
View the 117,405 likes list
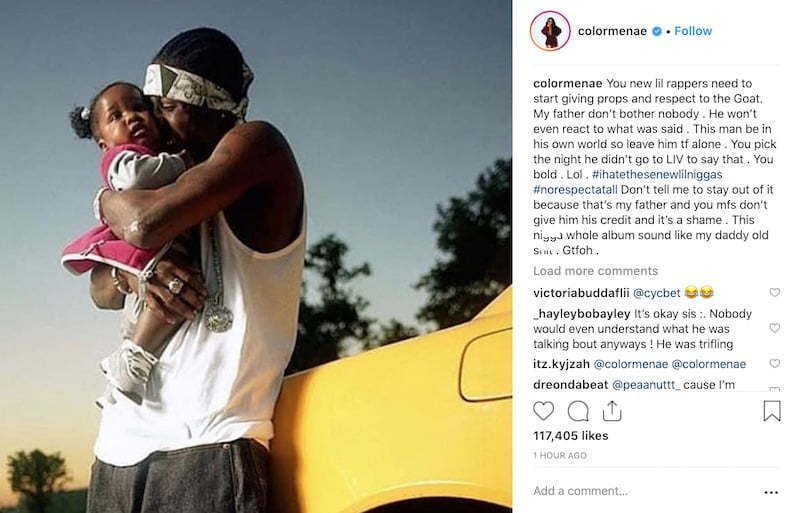570,436
